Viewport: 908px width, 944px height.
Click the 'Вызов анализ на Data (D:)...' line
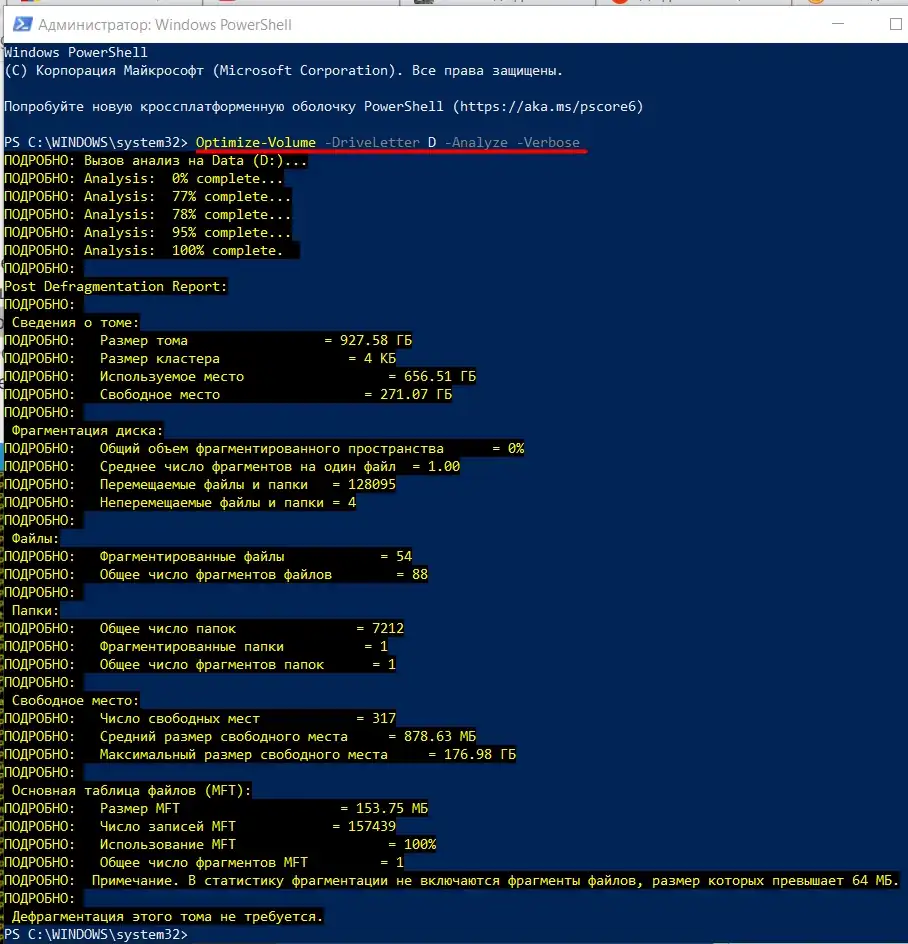click(156, 161)
